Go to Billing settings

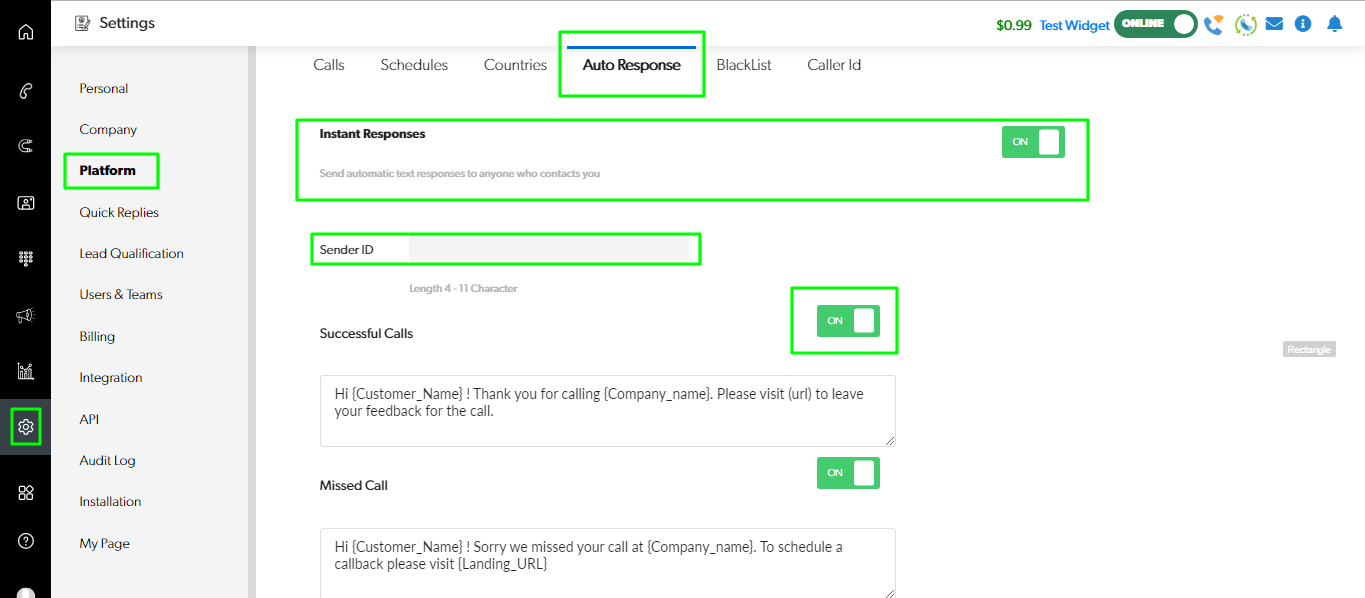[x=97, y=336]
